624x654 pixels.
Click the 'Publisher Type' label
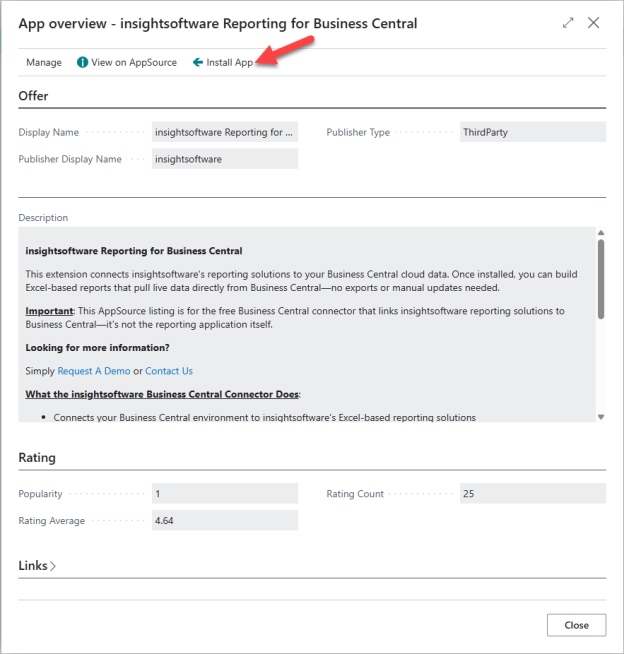tap(358, 132)
